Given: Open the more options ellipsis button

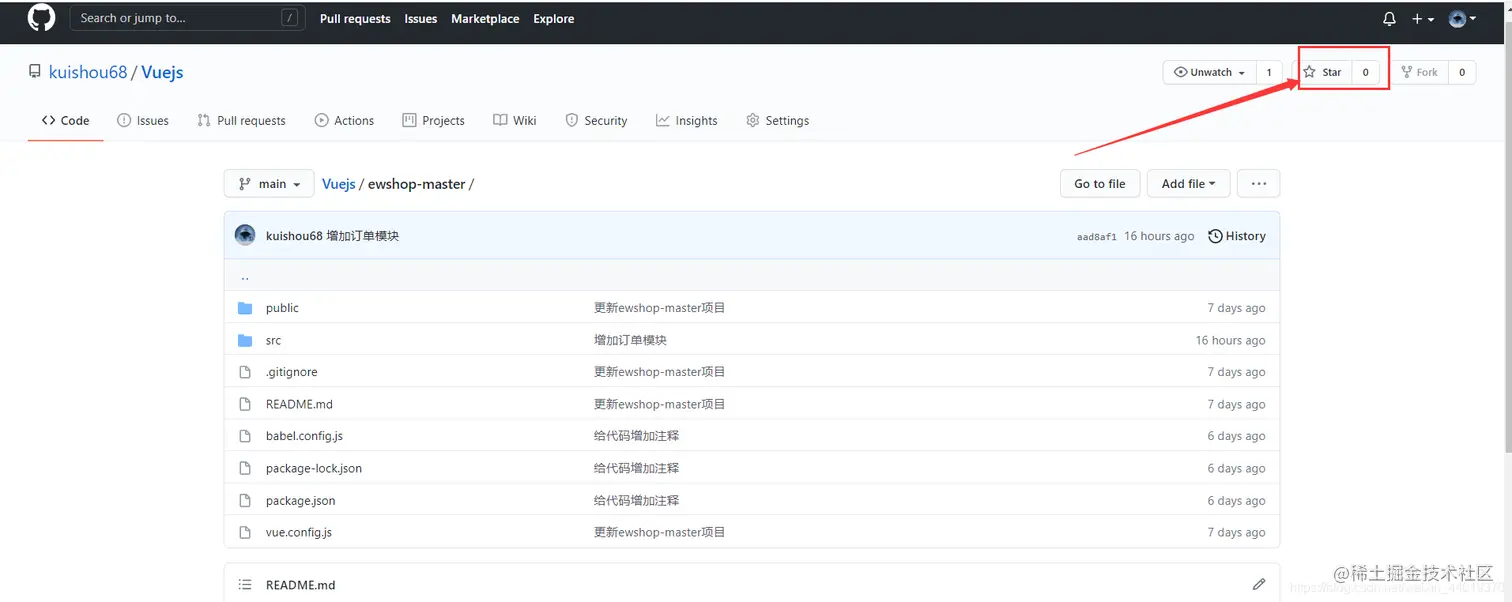Looking at the screenshot, I should 1258,184.
